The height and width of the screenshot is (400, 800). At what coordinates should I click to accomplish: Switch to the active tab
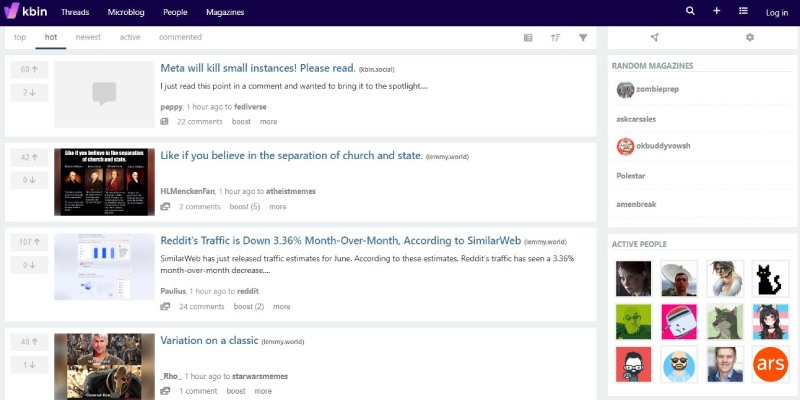pyautogui.click(x=130, y=37)
